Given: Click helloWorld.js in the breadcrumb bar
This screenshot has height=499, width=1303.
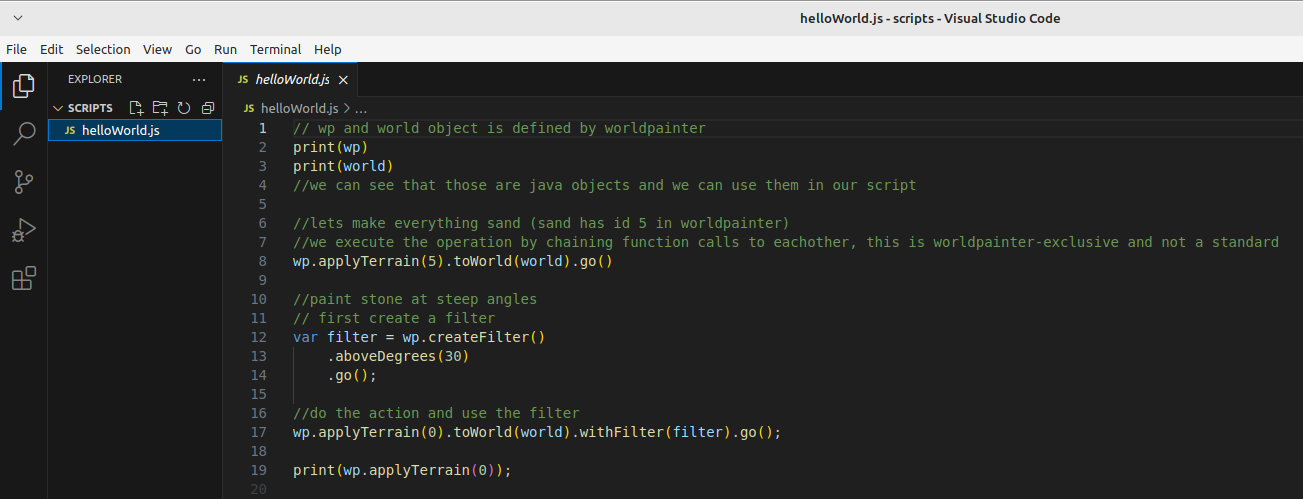Looking at the screenshot, I should click(299, 108).
